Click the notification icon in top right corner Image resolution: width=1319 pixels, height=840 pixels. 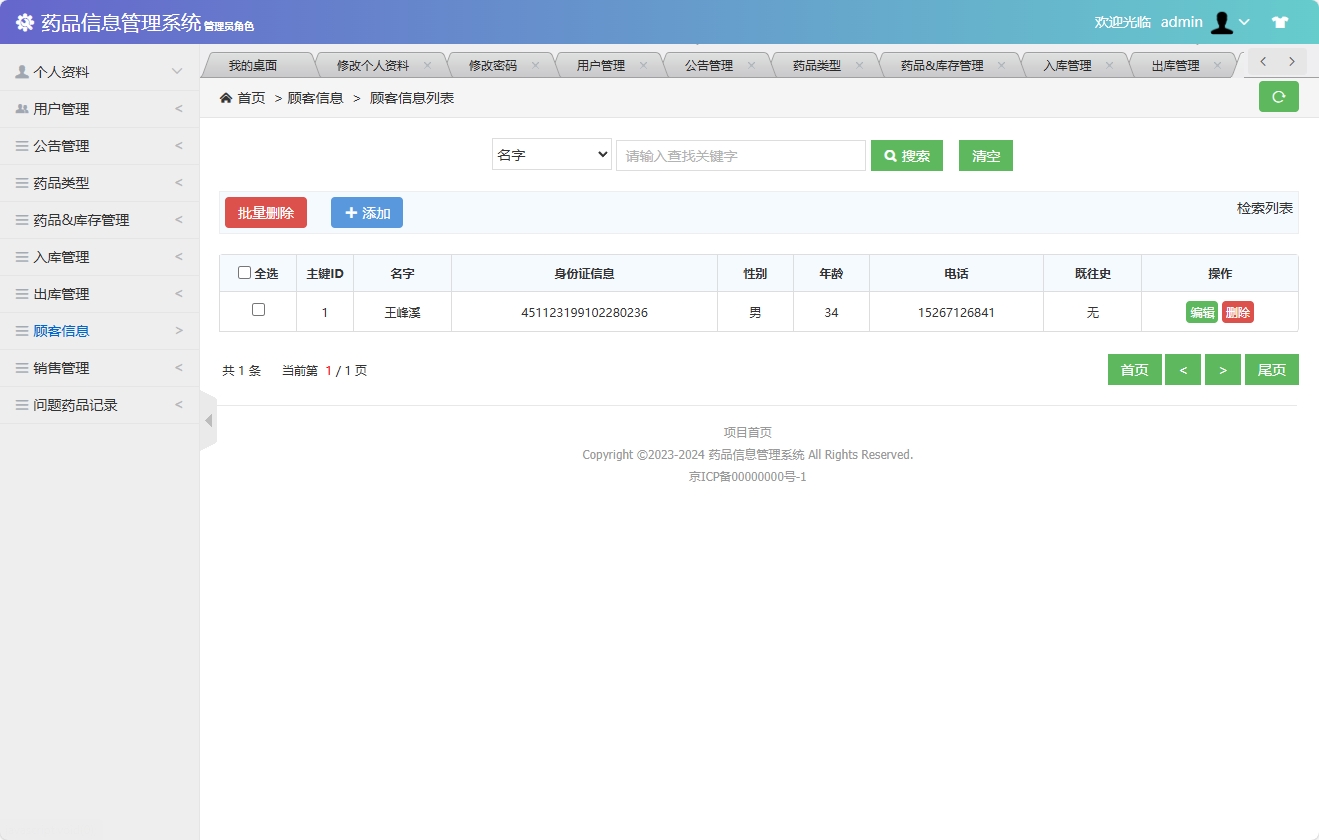(x=1280, y=21)
